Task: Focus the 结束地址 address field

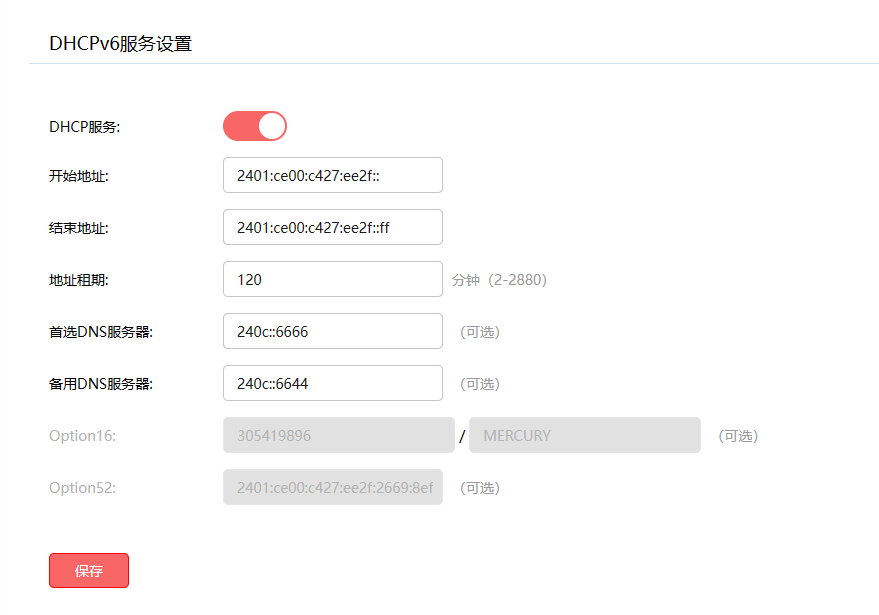Action: pos(332,227)
